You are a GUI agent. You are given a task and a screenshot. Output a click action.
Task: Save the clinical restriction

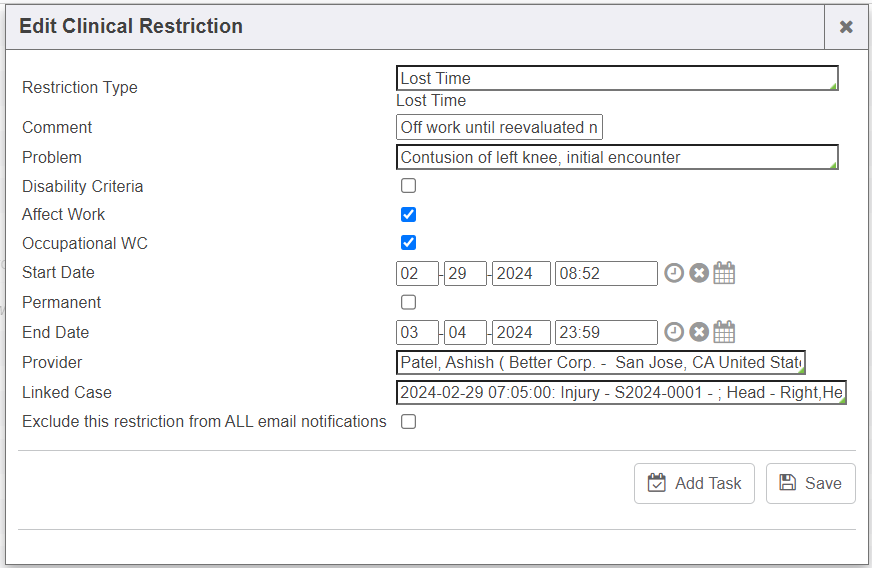click(x=810, y=483)
